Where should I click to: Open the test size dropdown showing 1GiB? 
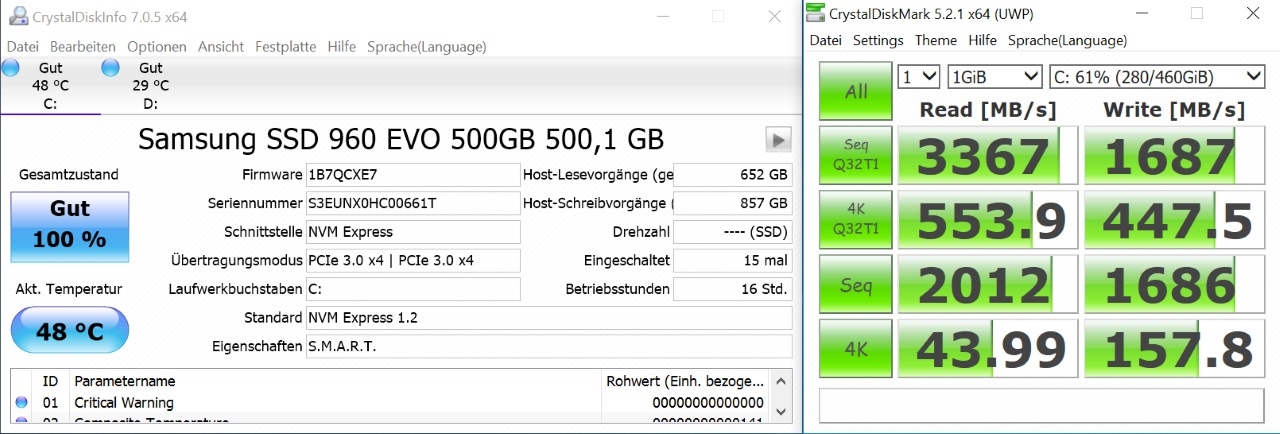995,76
